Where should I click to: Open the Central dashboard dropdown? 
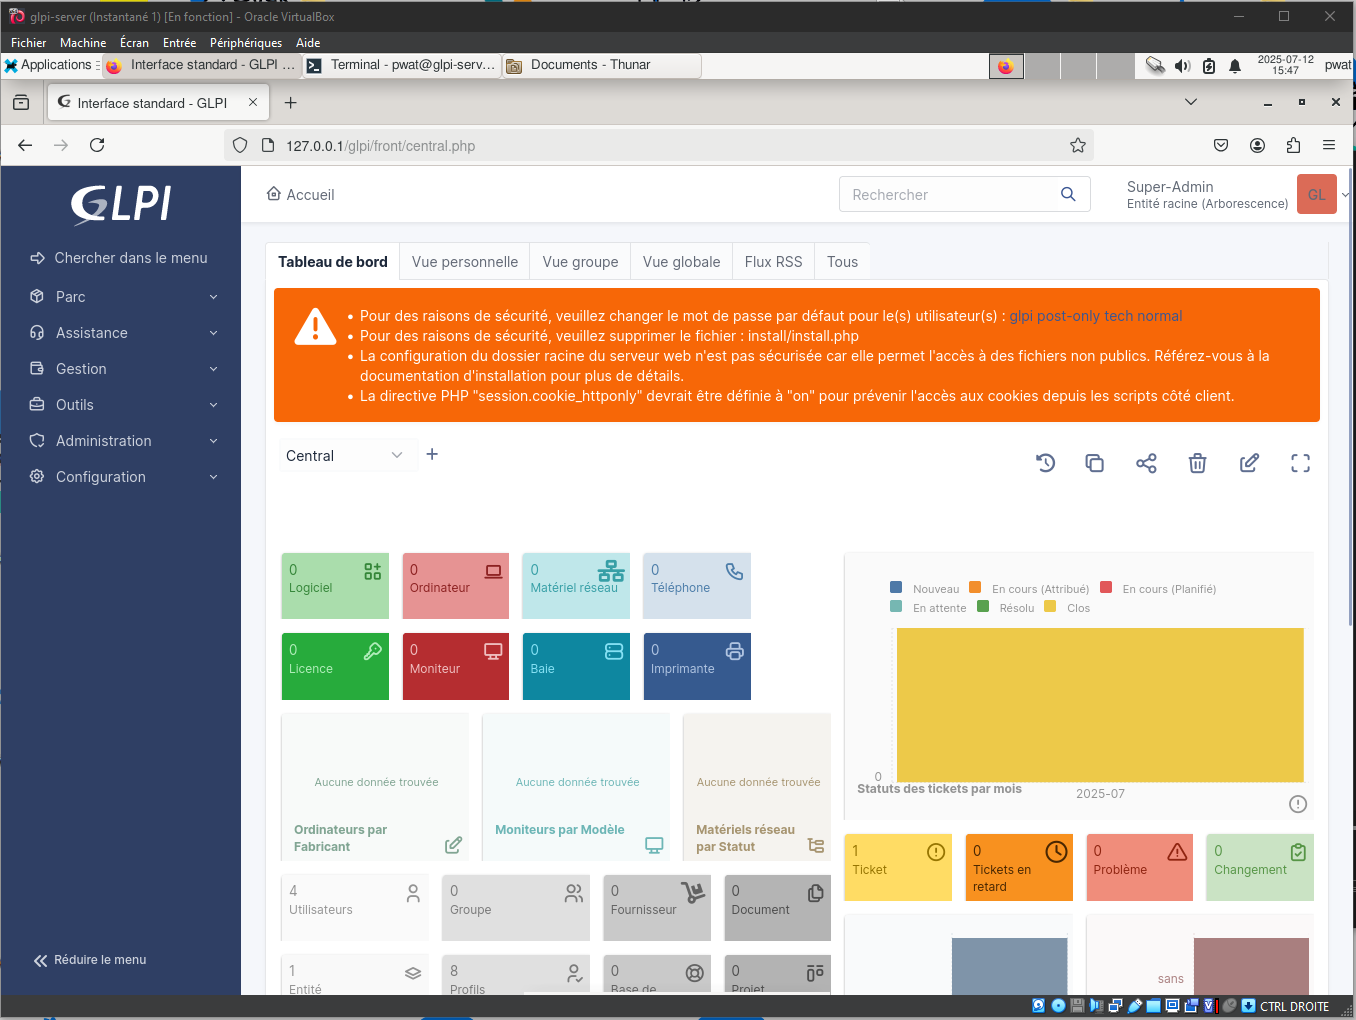(x=346, y=455)
